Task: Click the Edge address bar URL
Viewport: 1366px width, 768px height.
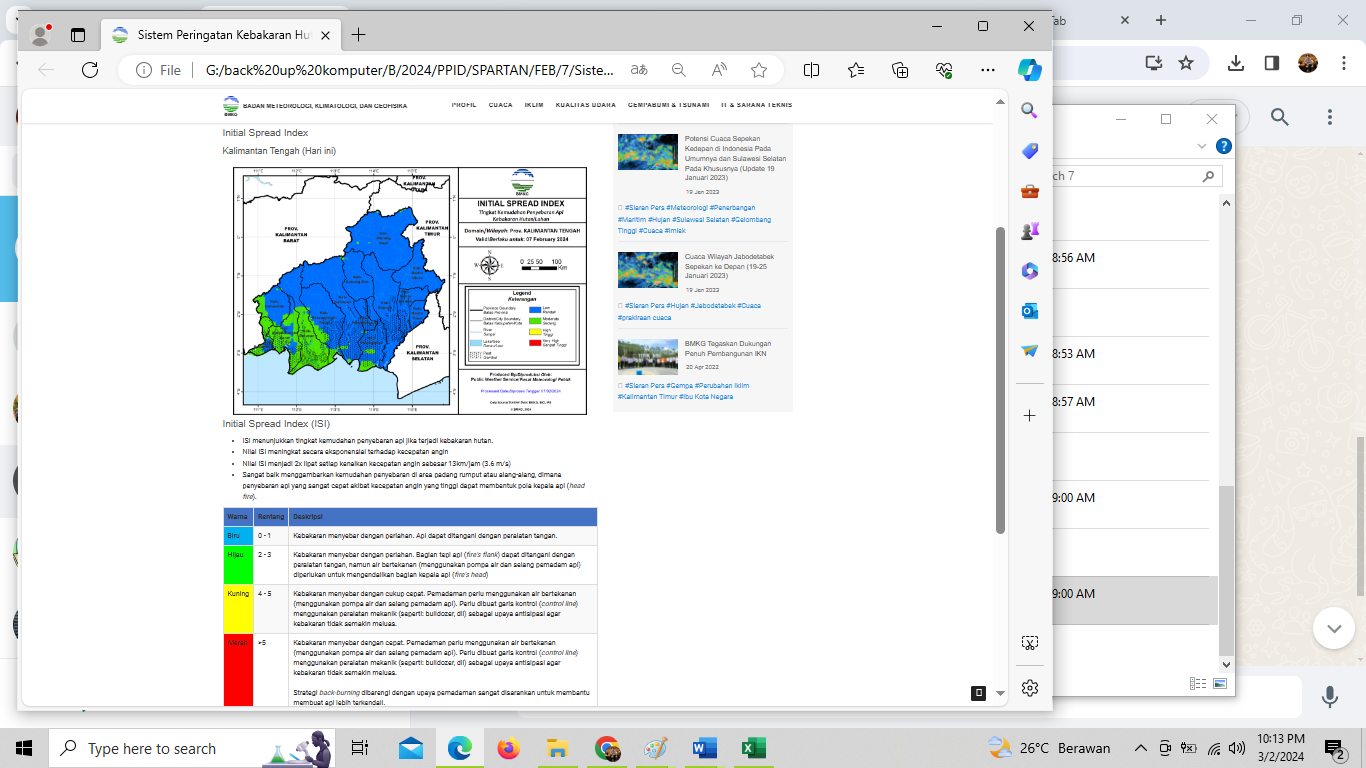Action: (x=410, y=70)
